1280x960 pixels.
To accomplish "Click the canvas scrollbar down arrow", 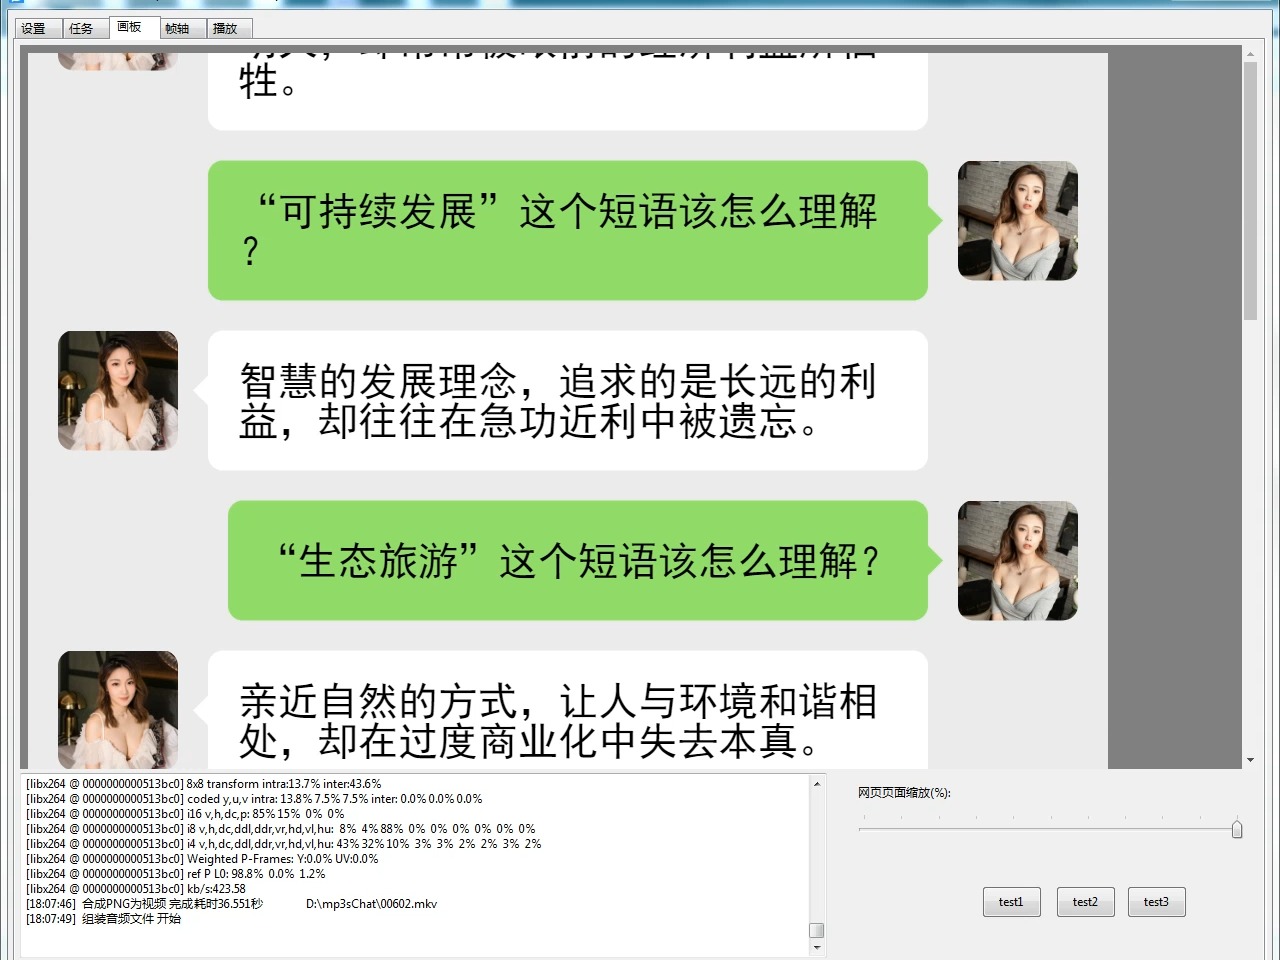I will 1250,761.
